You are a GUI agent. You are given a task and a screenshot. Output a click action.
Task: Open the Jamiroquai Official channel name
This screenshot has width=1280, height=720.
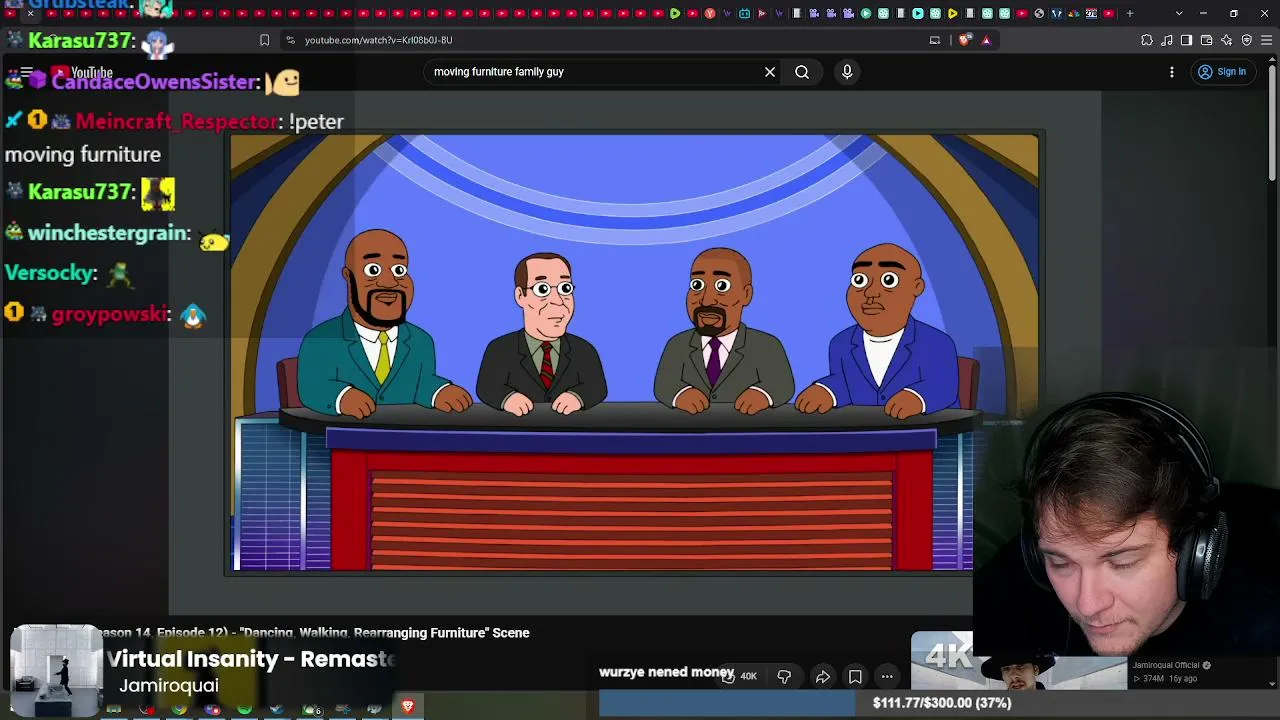coord(1165,665)
